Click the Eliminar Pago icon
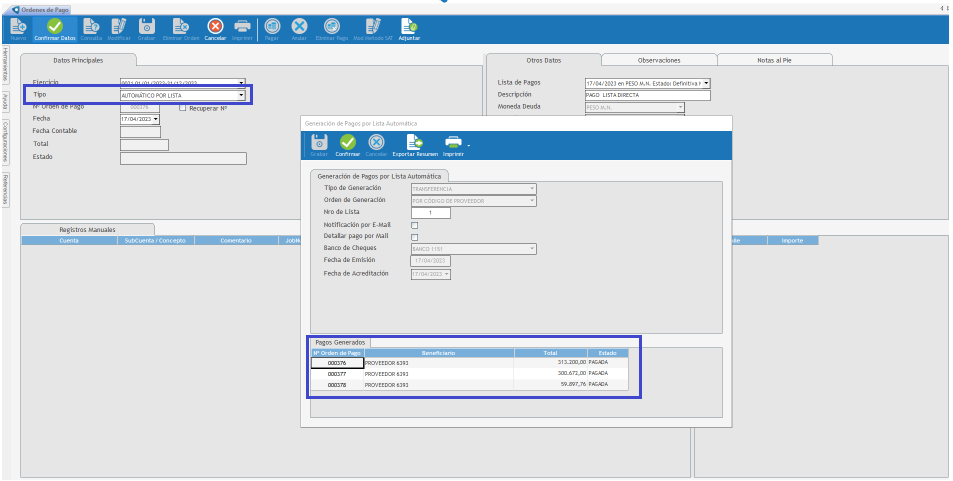Viewport: 953px width, 481px height. click(332, 26)
